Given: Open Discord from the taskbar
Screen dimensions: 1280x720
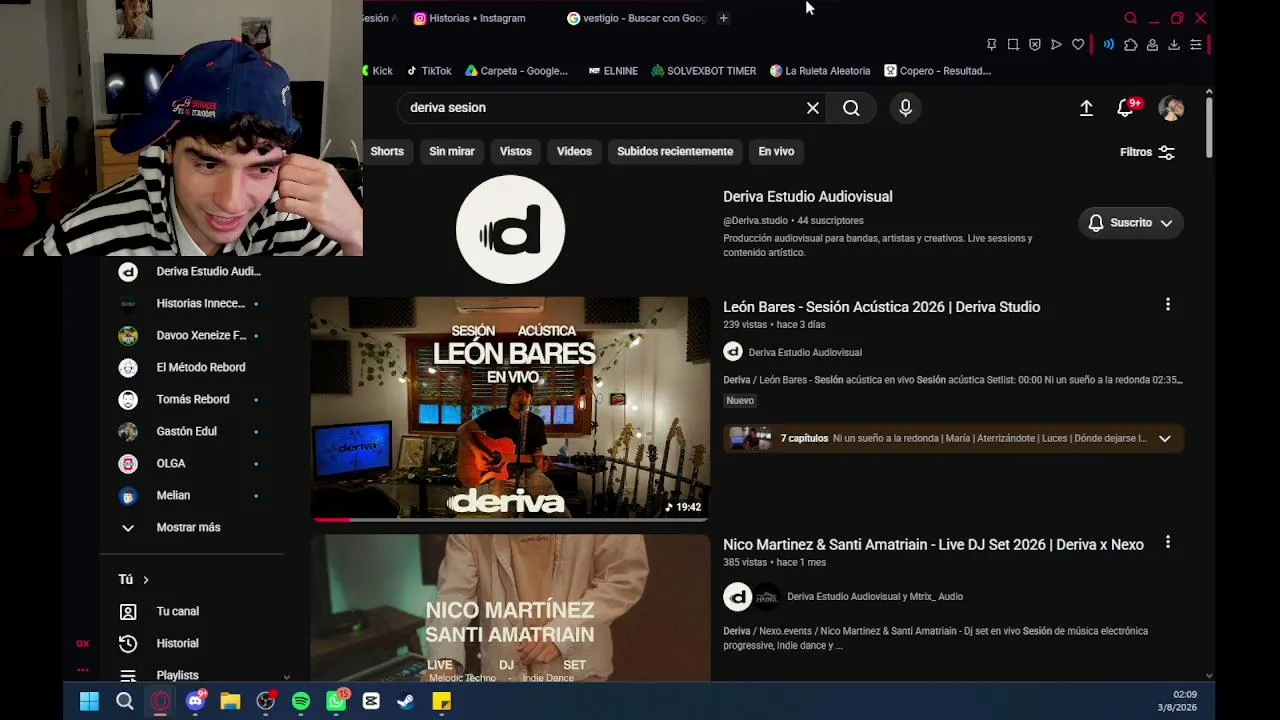Looking at the screenshot, I should point(195,702).
